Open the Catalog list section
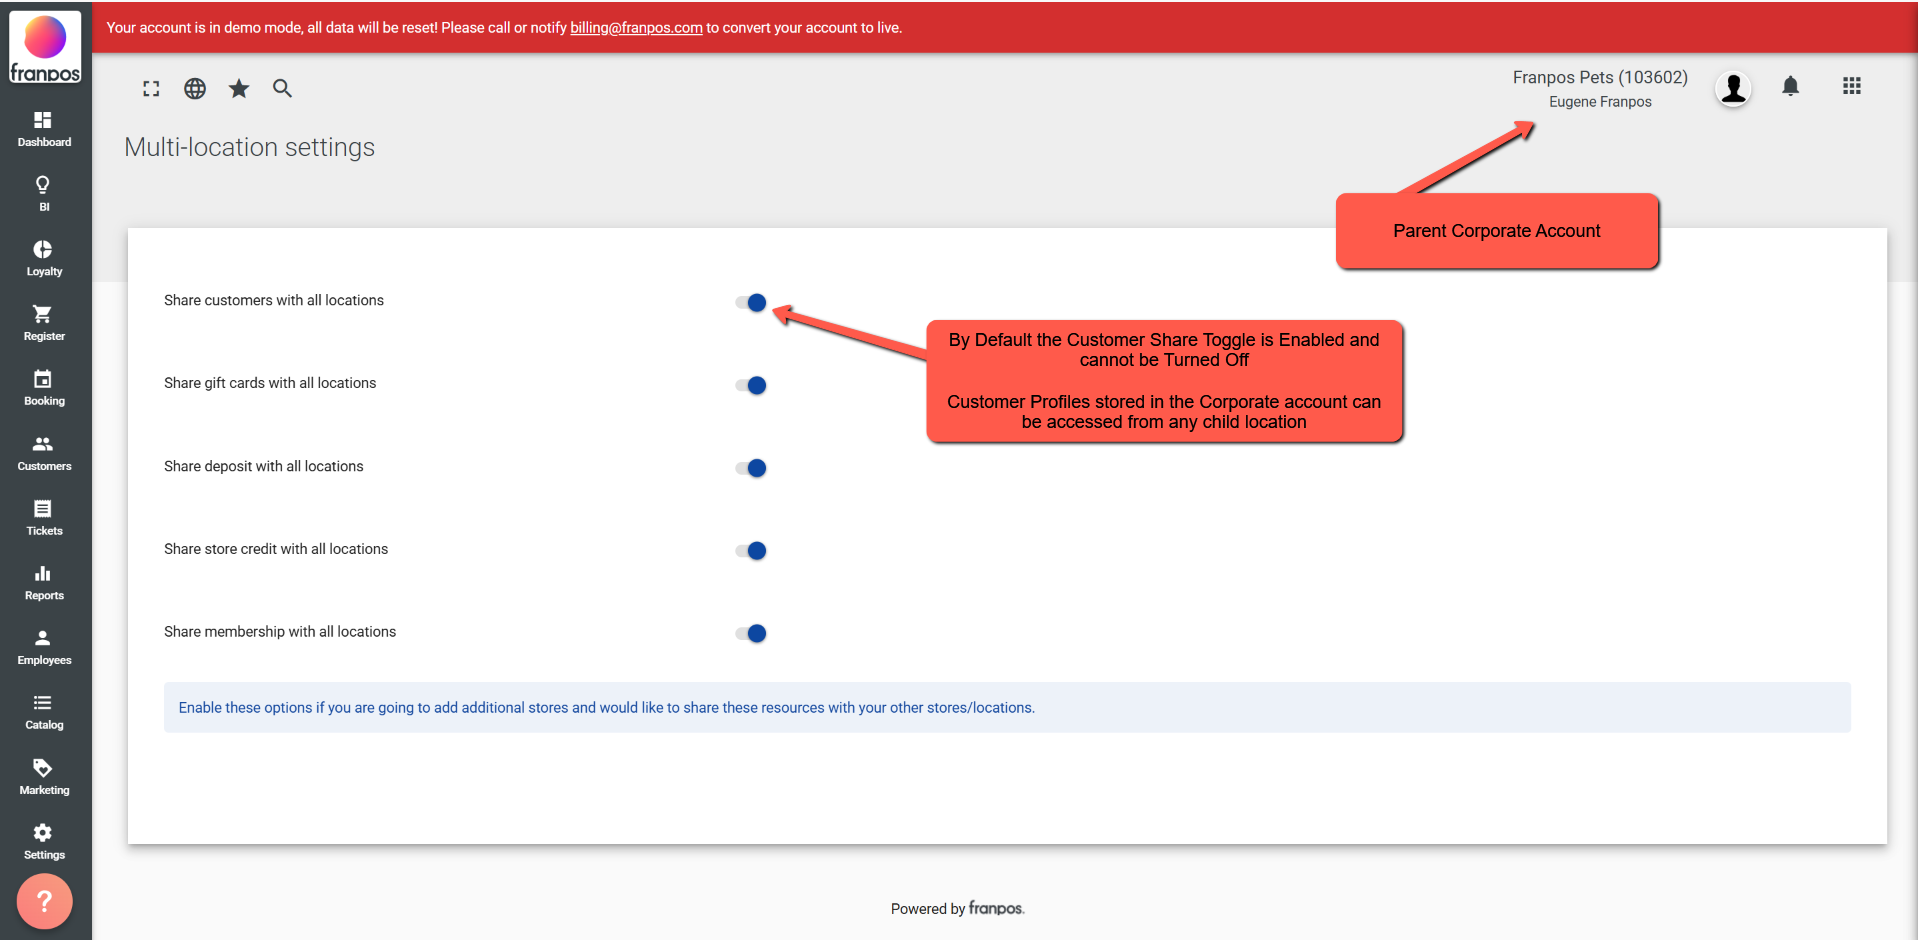This screenshot has height=940, width=1918. (x=44, y=713)
